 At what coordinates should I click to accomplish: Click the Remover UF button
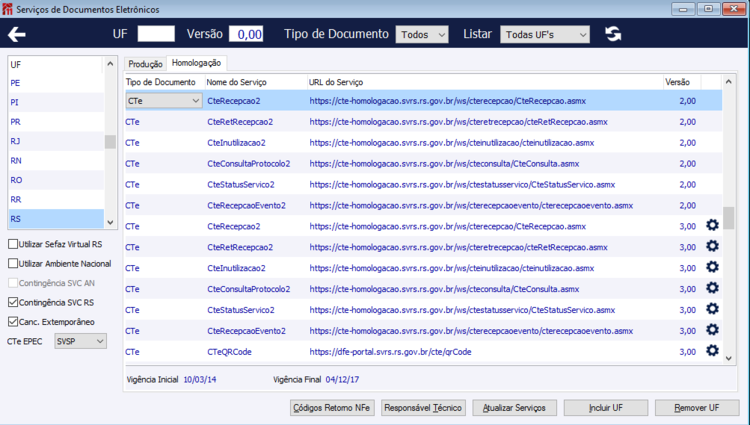[697, 408]
